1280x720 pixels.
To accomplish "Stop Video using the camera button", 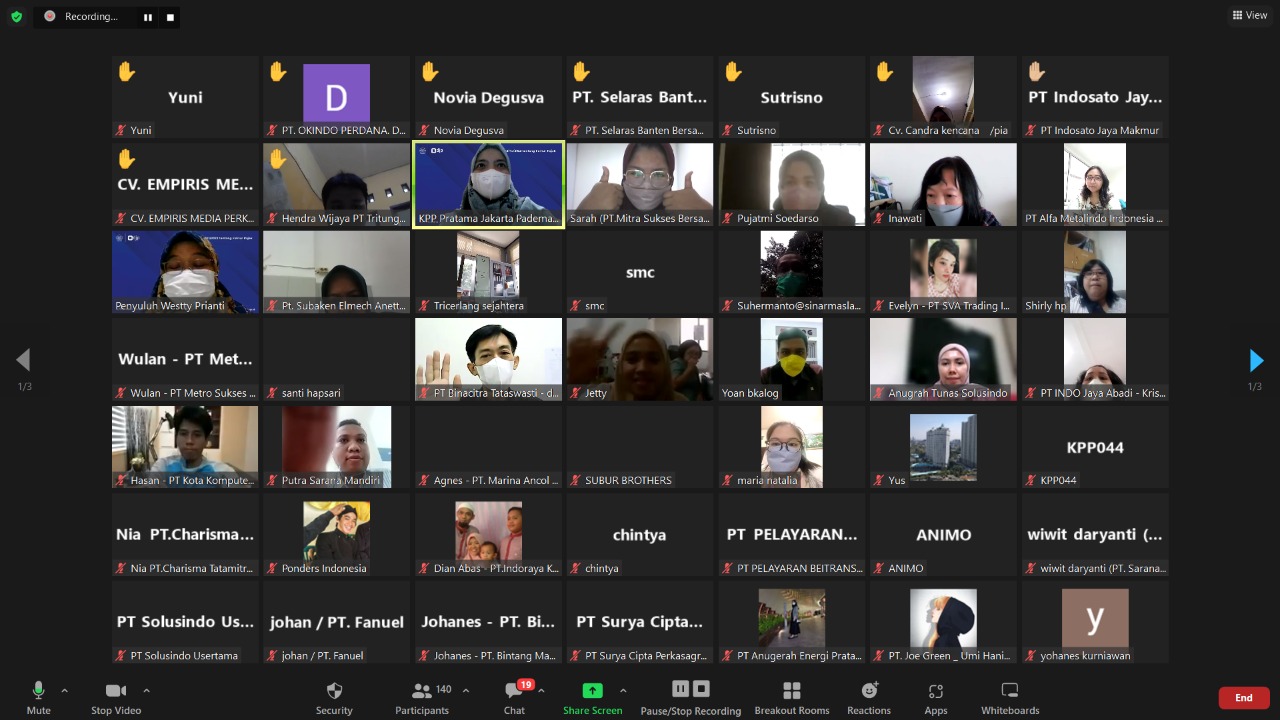I will tap(116, 691).
